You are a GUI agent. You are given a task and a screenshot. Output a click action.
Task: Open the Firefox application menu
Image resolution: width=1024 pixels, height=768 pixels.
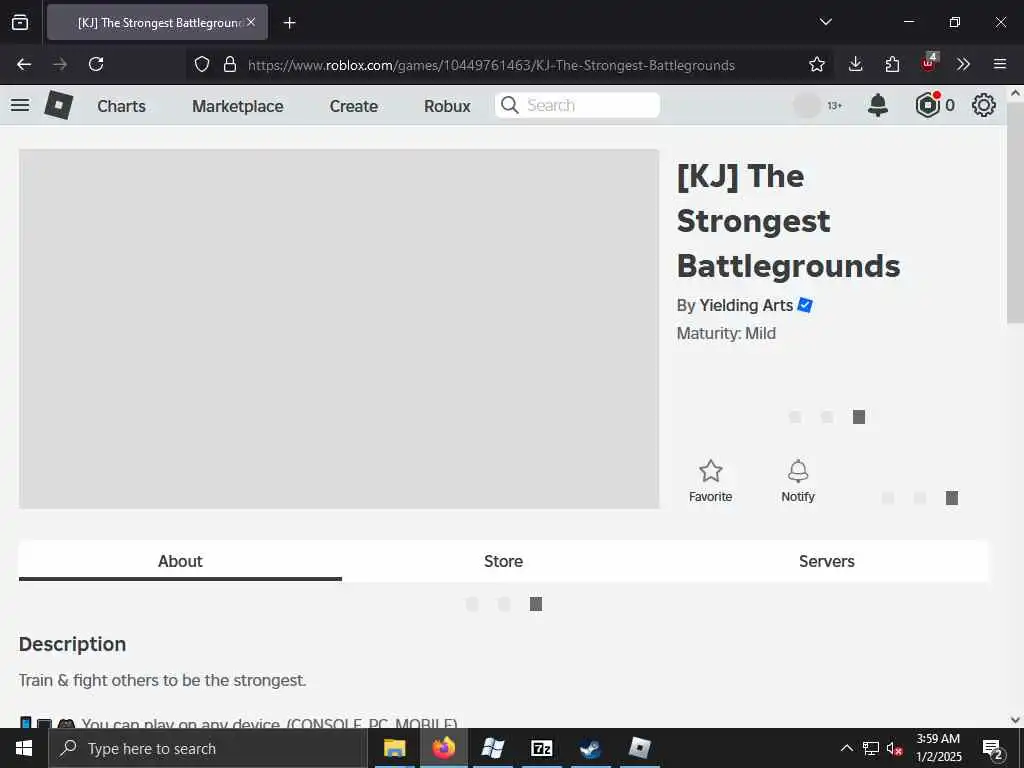1000,64
